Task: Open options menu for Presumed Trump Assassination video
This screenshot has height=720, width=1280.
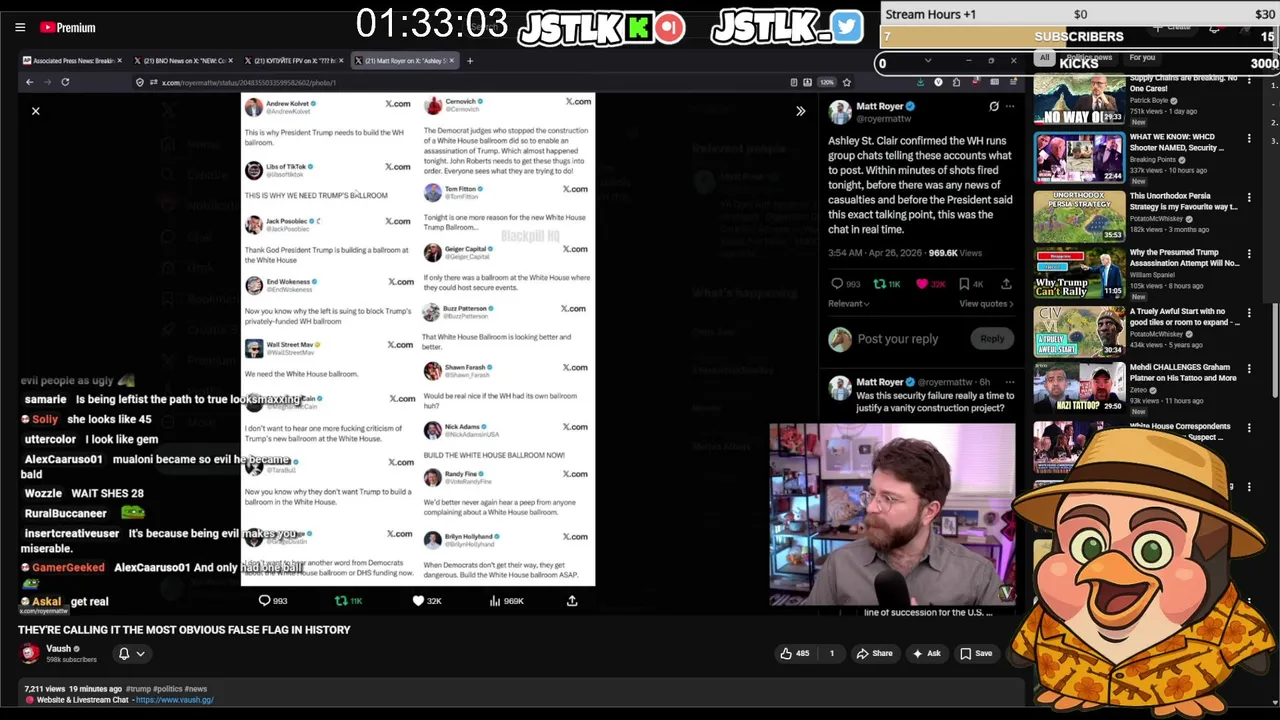Action: pyautogui.click(x=1249, y=255)
